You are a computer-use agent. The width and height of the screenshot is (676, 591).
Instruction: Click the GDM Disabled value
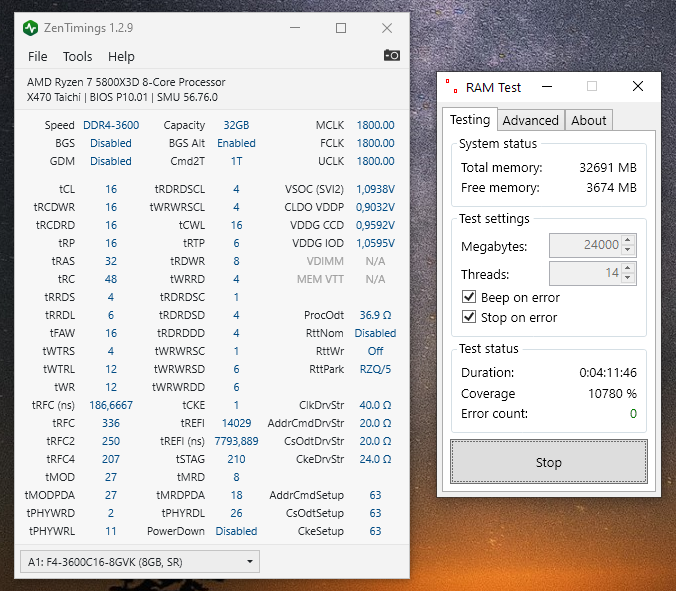click(x=111, y=161)
